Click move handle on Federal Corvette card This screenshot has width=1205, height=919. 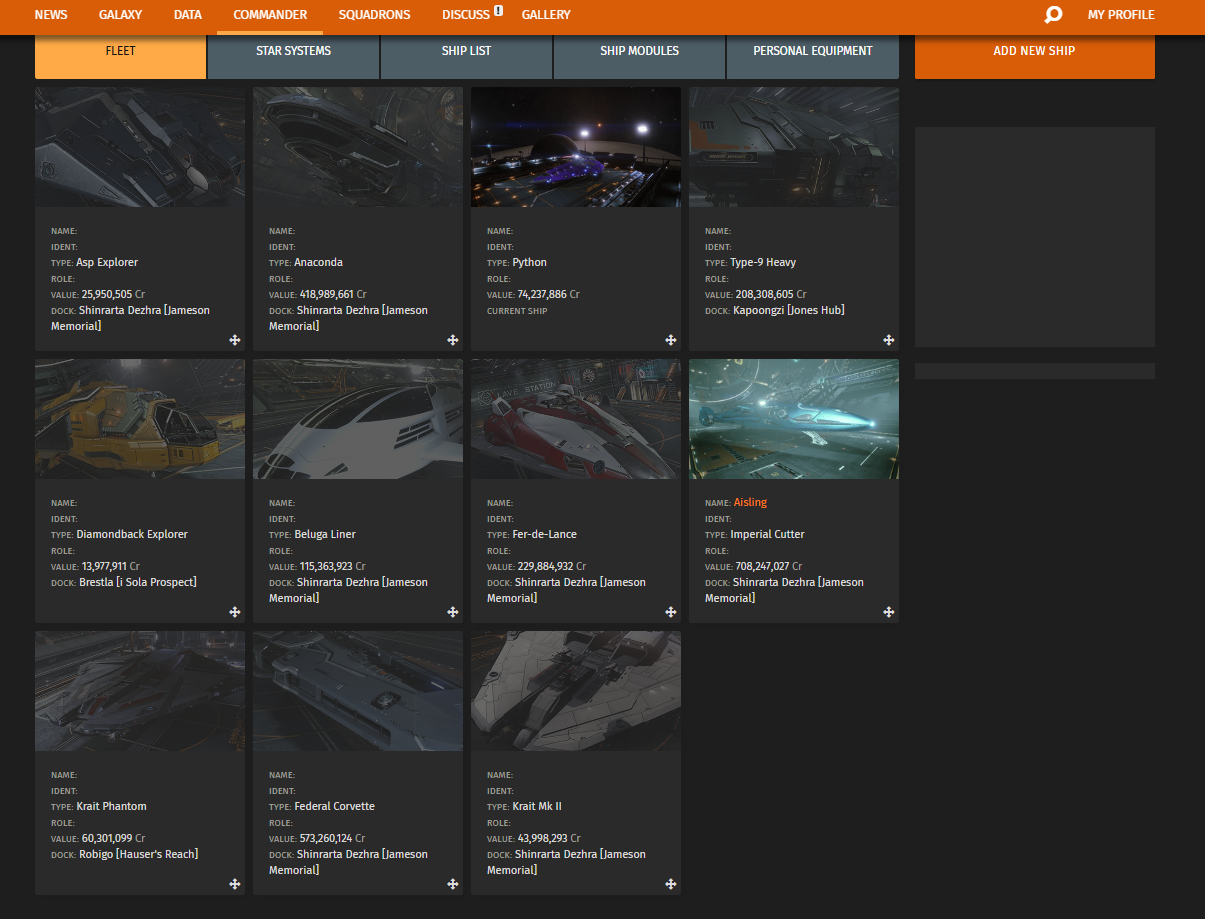click(453, 884)
